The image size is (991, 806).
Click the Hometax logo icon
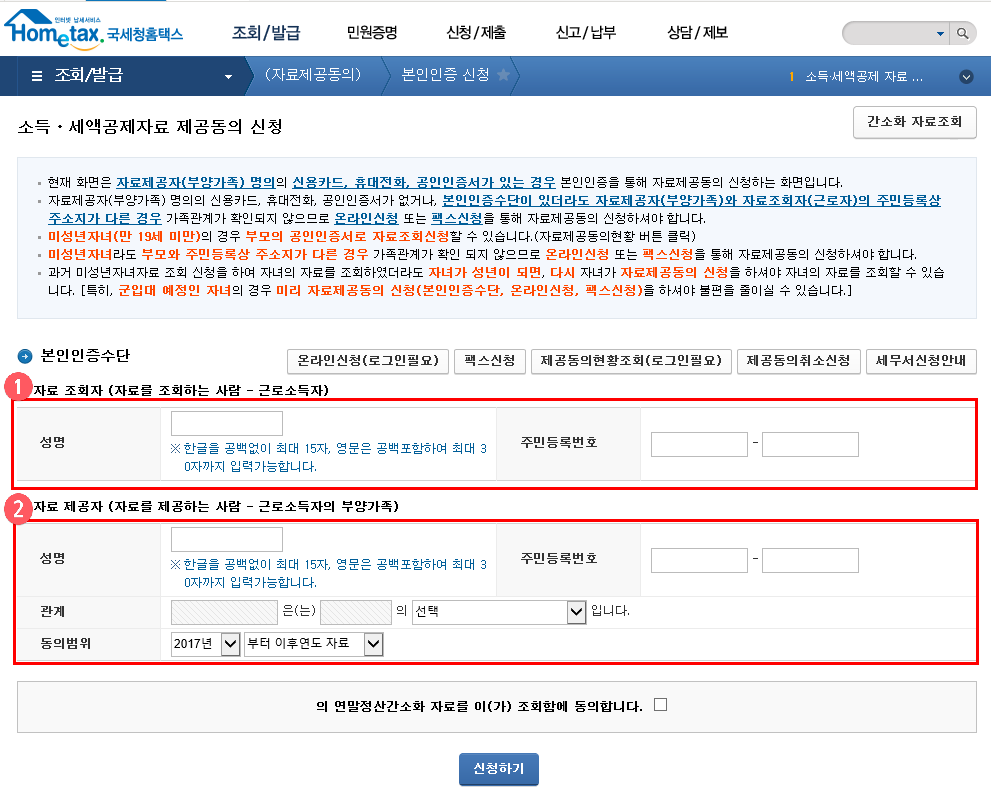(30, 18)
